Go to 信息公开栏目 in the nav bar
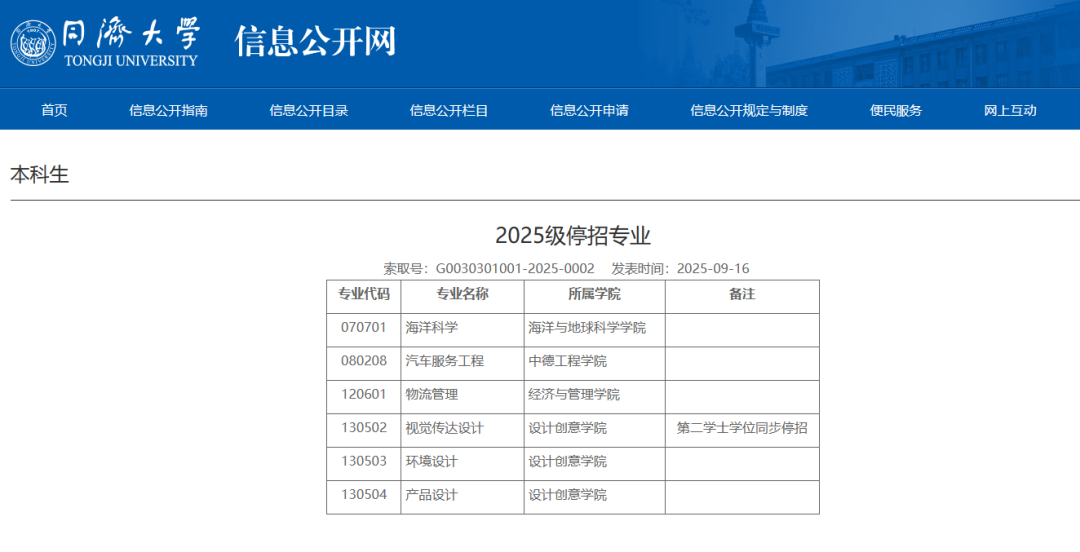 pos(449,111)
